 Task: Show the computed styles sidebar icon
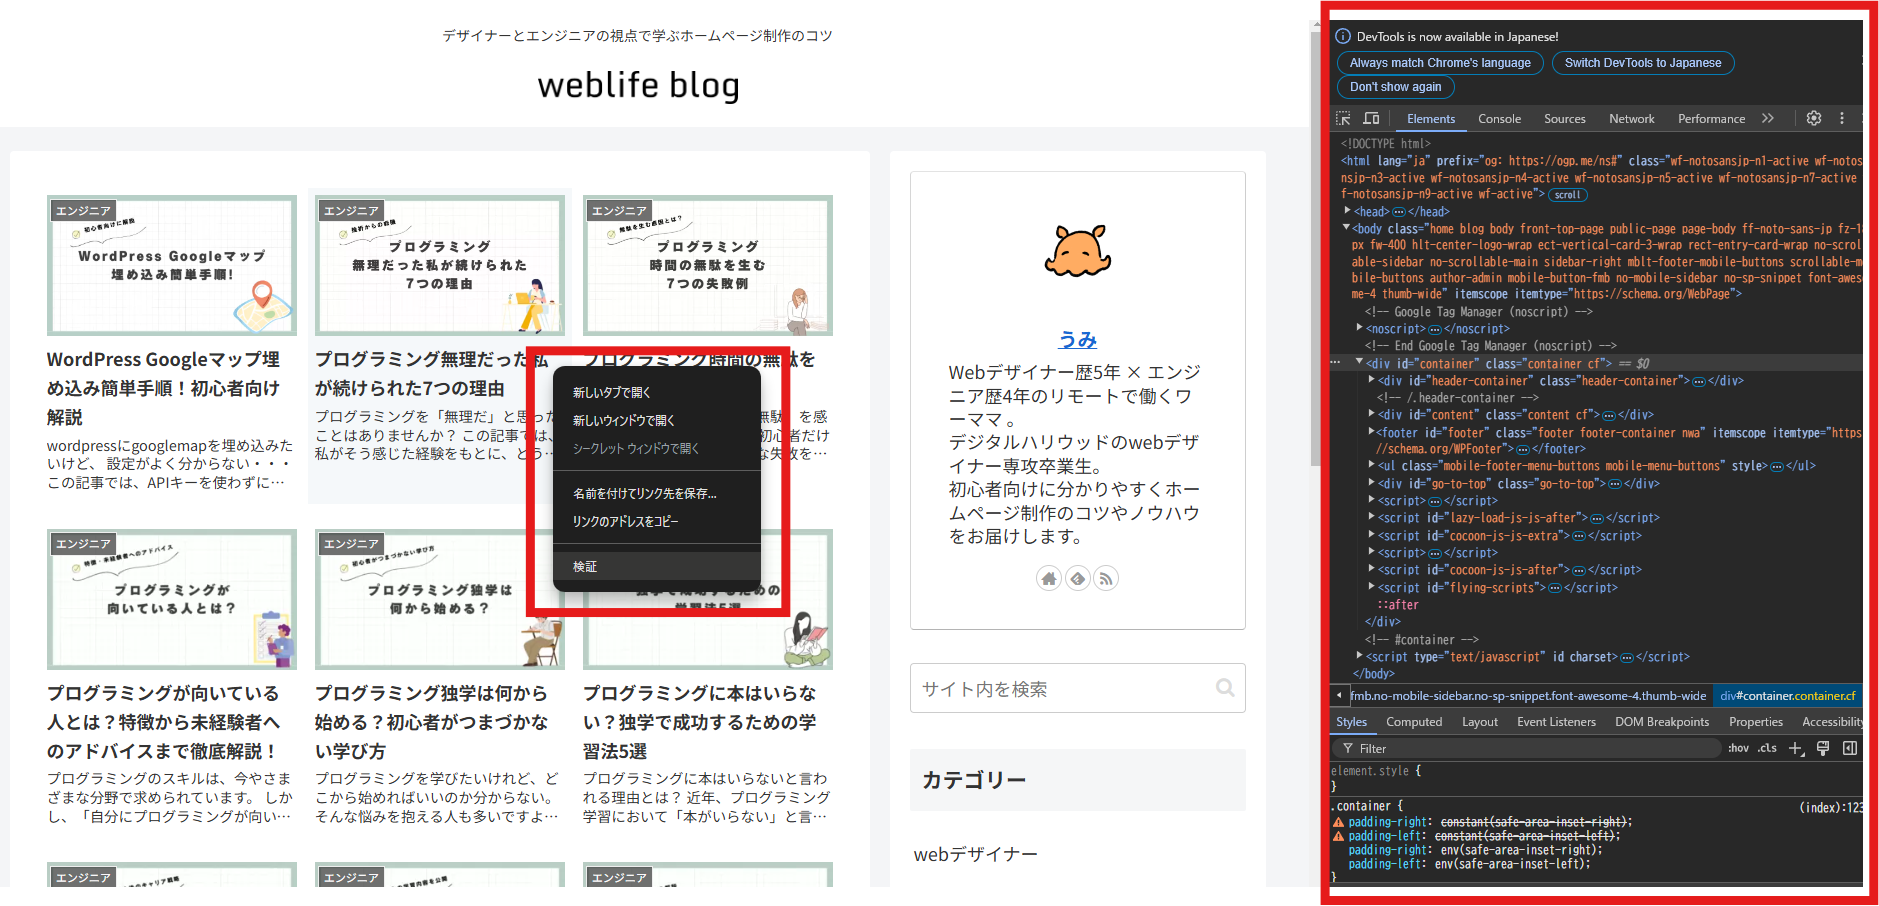(x=1851, y=748)
